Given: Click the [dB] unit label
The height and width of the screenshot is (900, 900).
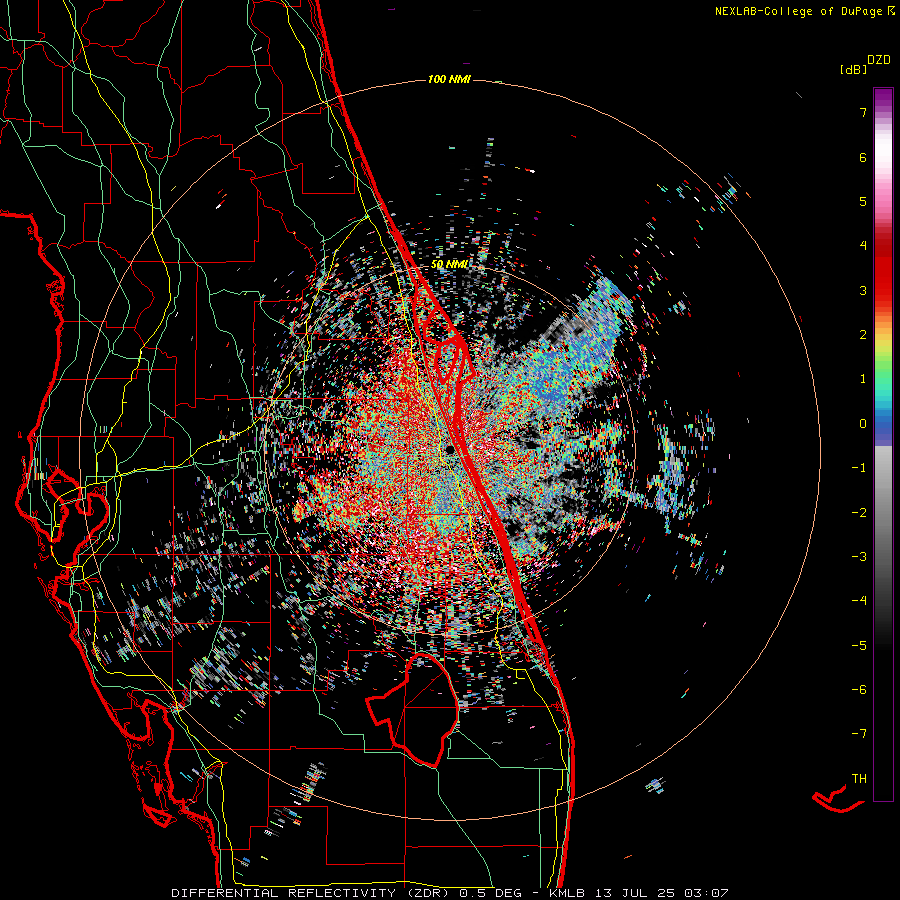Looking at the screenshot, I should (854, 70).
